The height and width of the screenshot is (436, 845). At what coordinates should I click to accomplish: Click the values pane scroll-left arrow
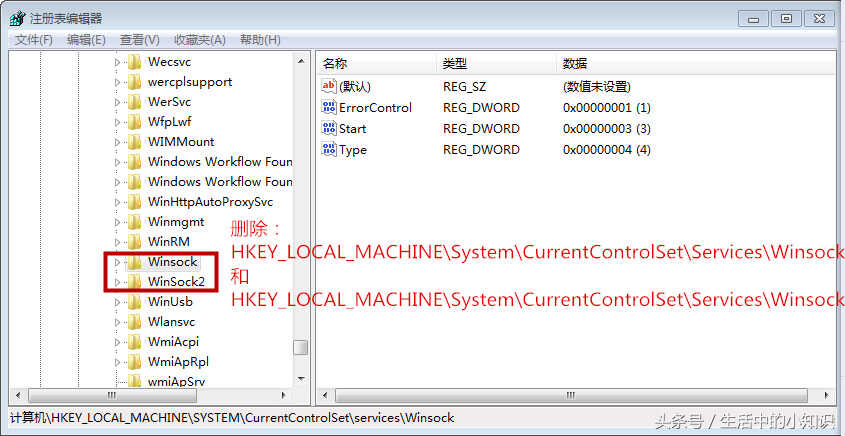click(x=325, y=396)
